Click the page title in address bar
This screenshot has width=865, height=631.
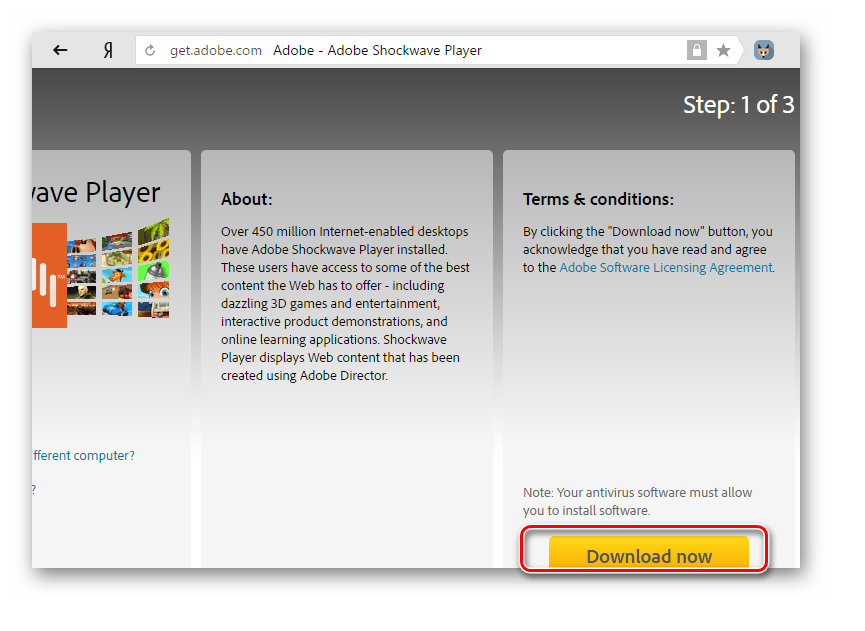tap(377, 50)
